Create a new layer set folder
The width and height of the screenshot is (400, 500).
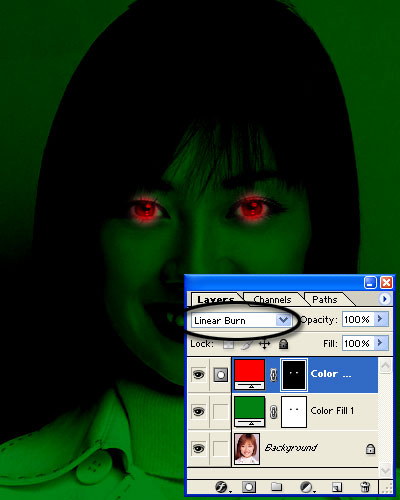[x=276, y=487]
